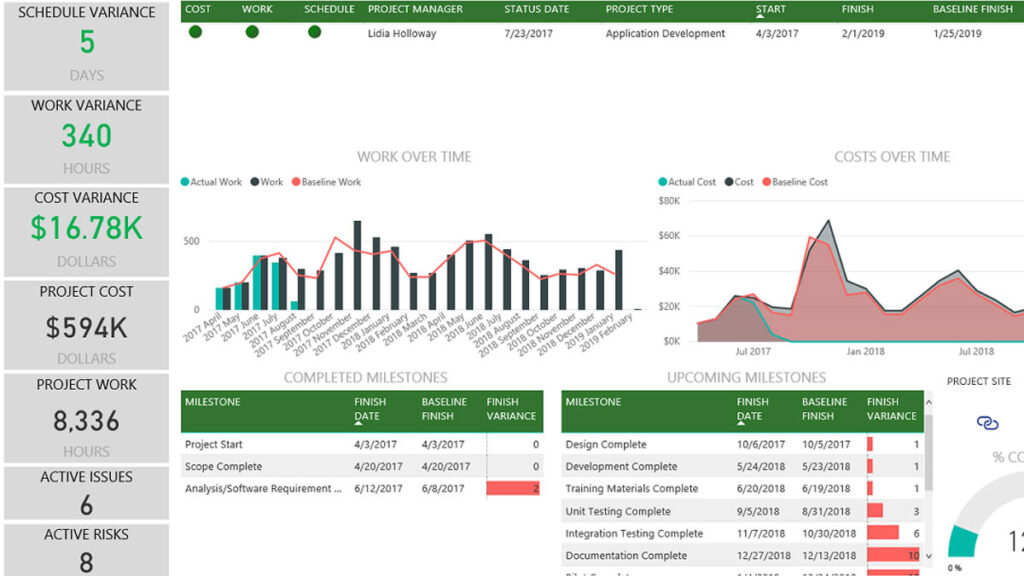Click the upcoming milestones scroll down arrow
This screenshot has width=1024, height=576.
coord(929,556)
